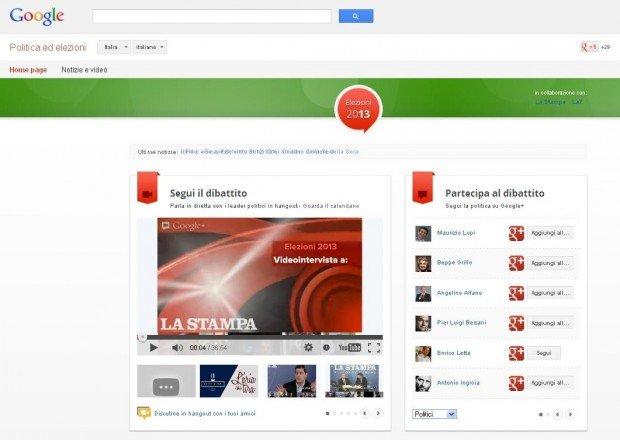Click the Google +1 button
This screenshot has height=440, width=620.
click(x=589, y=47)
